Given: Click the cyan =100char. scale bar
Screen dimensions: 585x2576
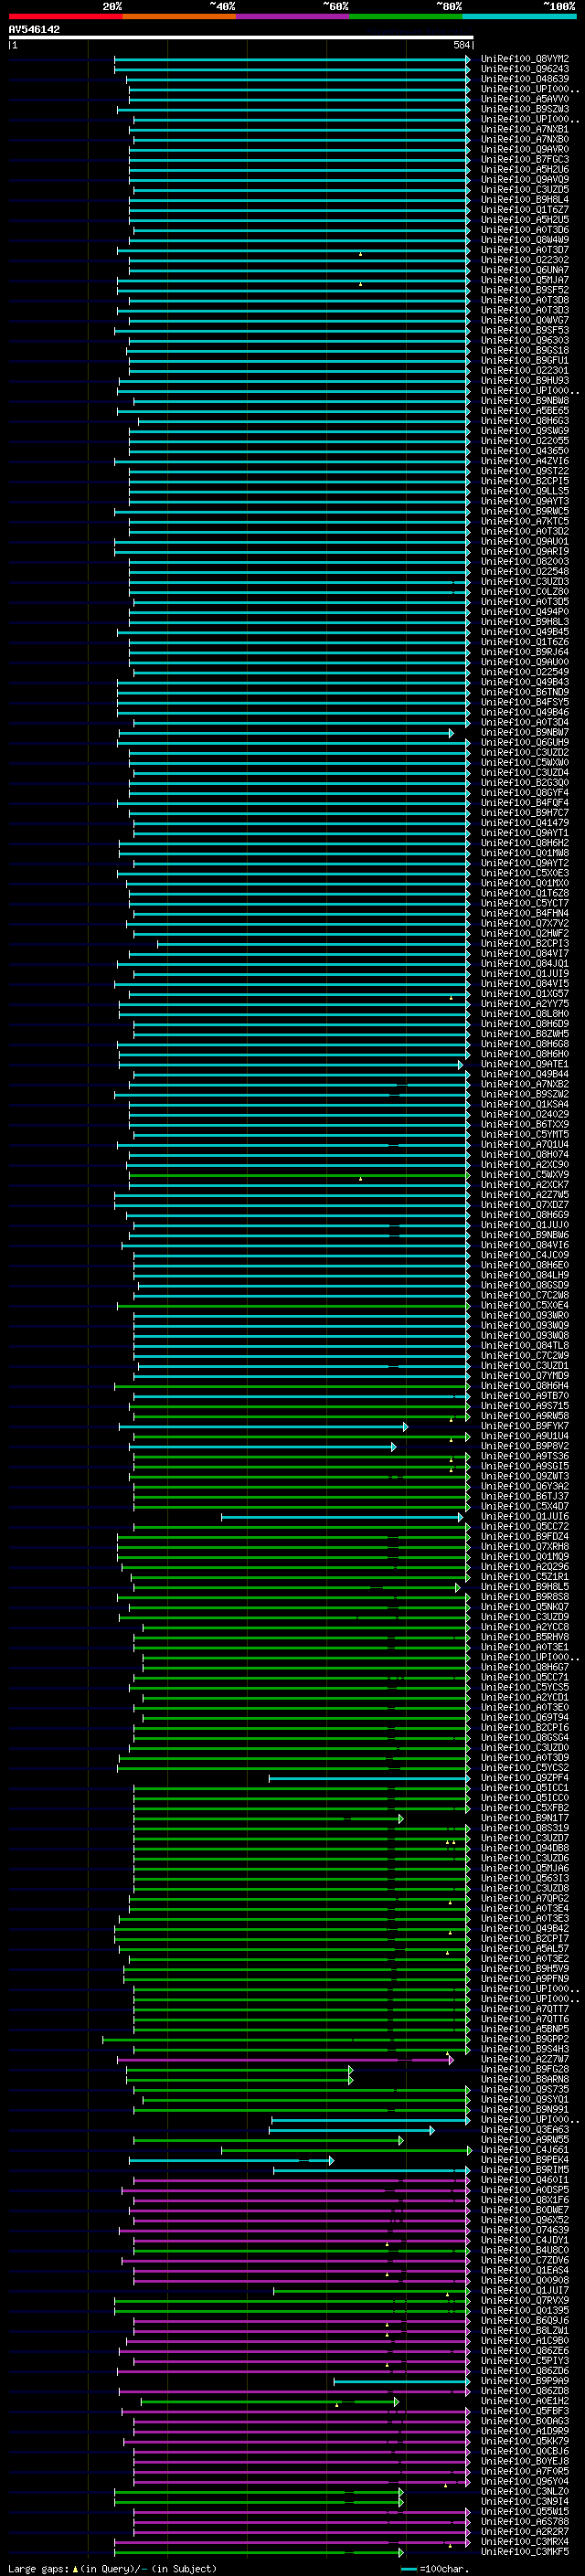Looking at the screenshot, I should pos(408,2568).
